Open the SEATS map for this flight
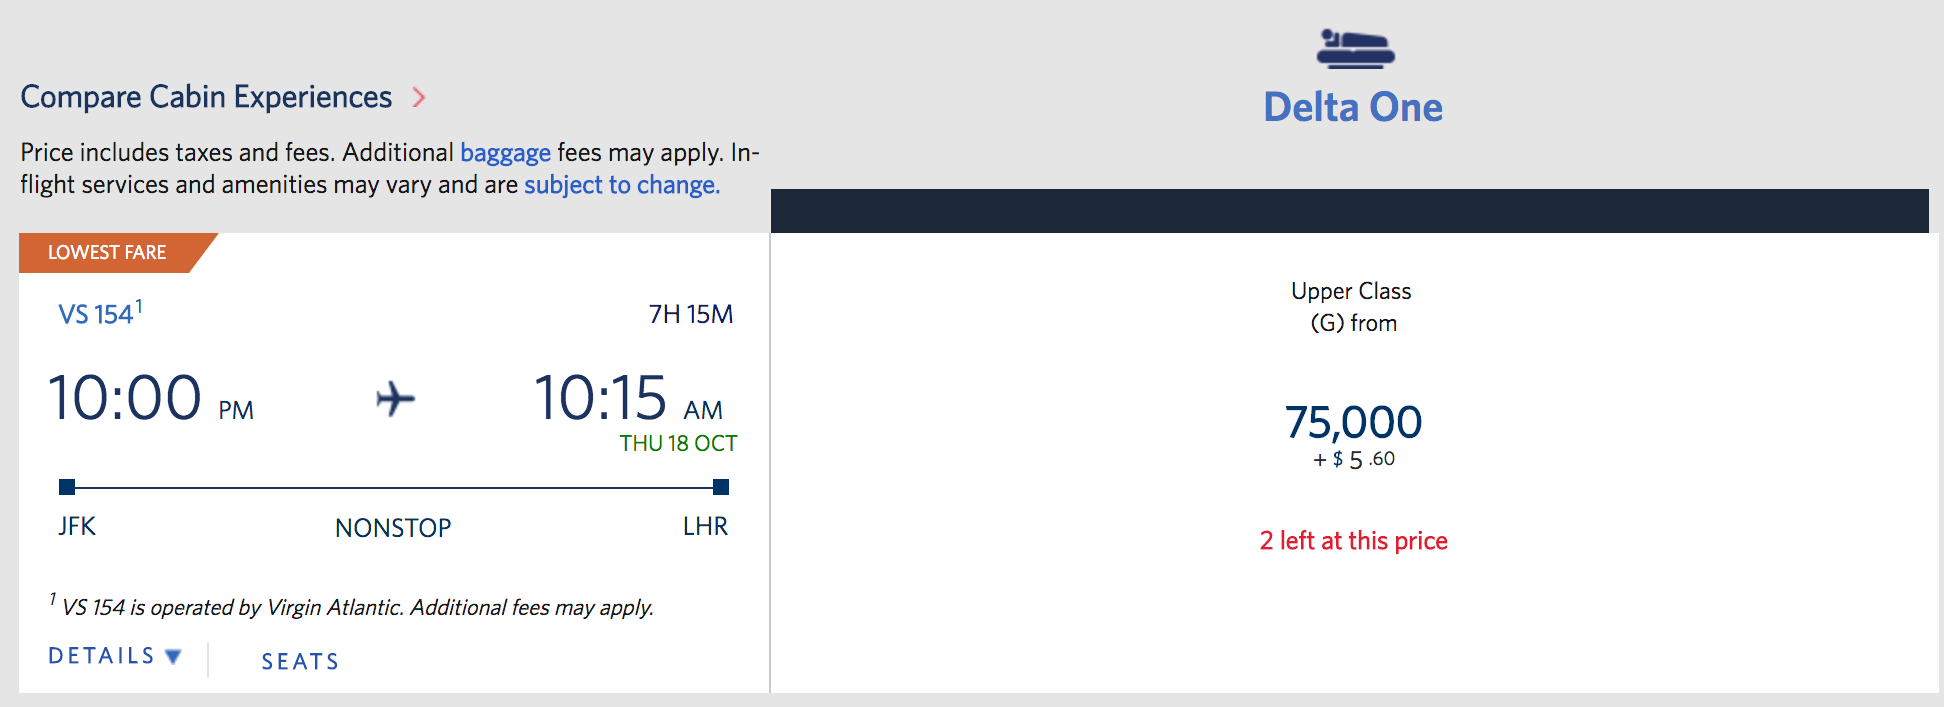Viewport: 1944px width, 707px height. [298, 660]
